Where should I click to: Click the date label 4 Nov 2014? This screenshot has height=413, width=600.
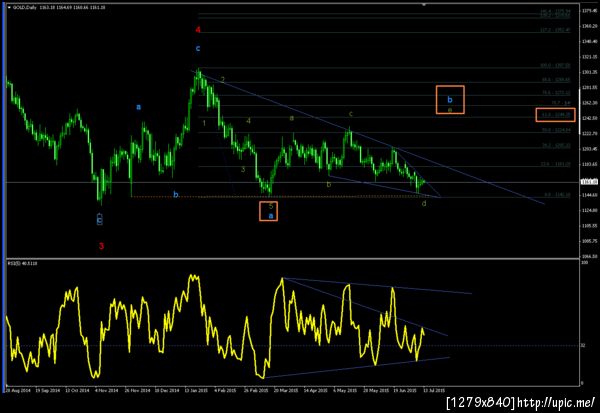pos(107,390)
